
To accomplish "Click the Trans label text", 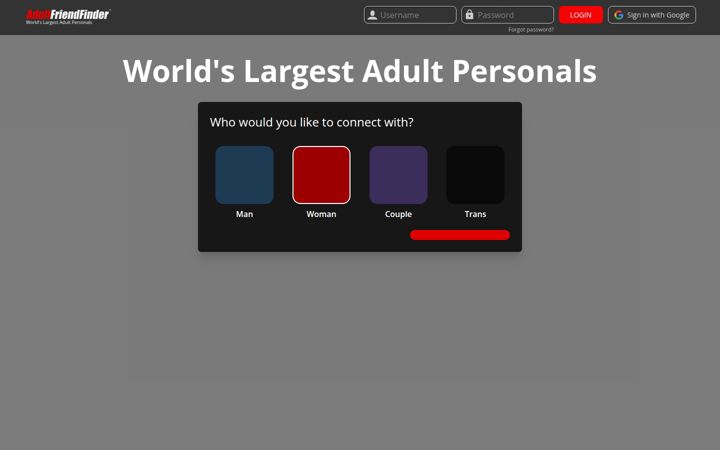I will click(475, 214).
